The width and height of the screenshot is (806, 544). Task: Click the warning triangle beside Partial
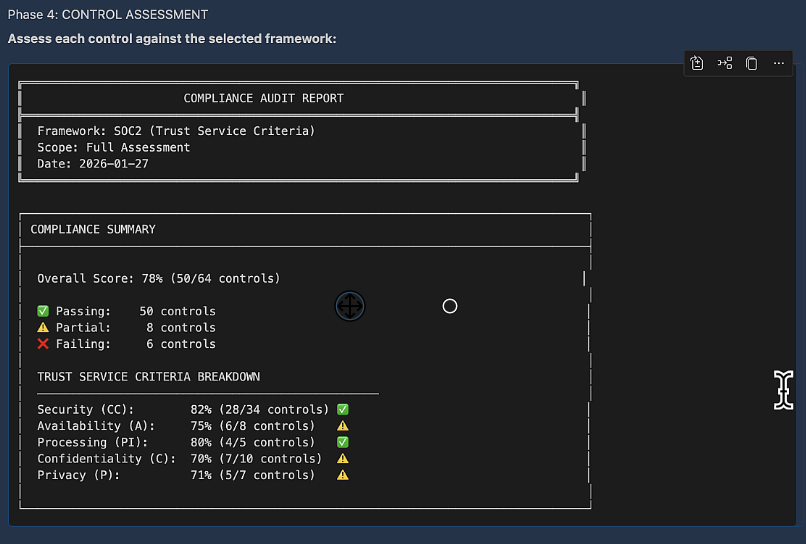43,327
